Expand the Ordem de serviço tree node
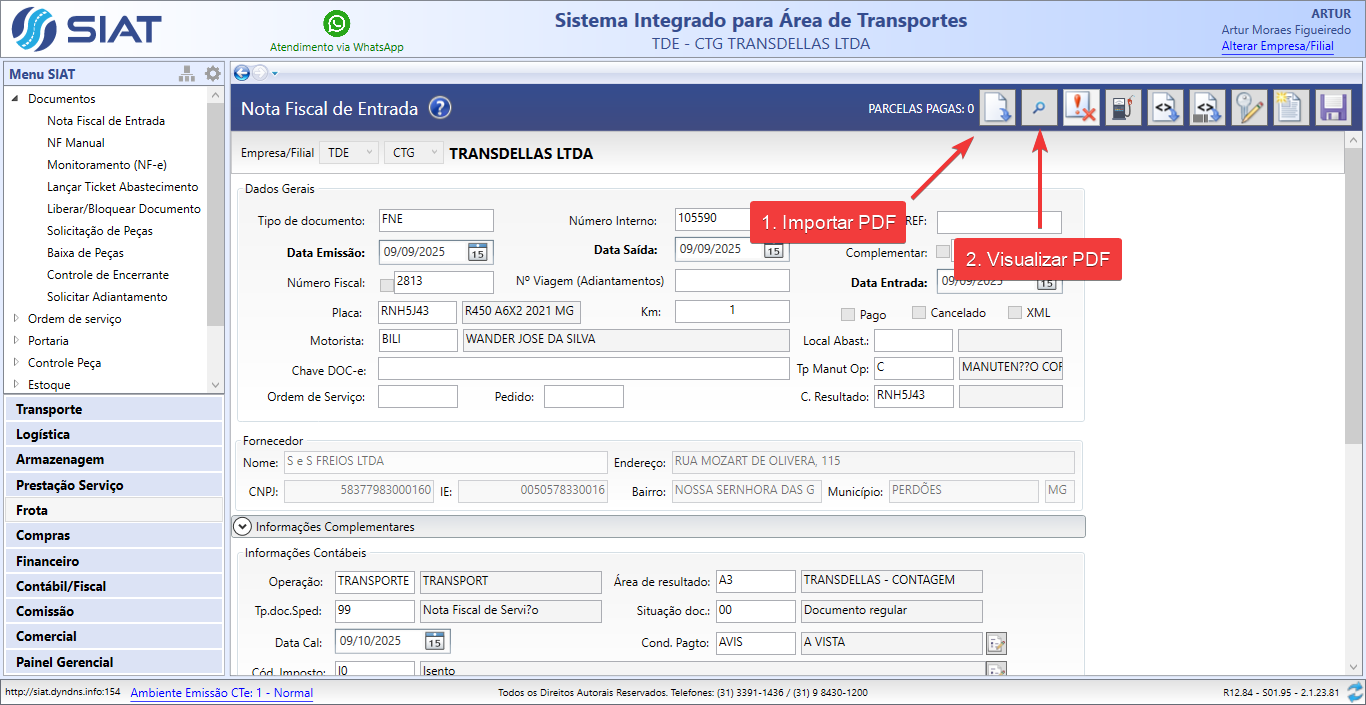1366x705 pixels. (16, 319)
